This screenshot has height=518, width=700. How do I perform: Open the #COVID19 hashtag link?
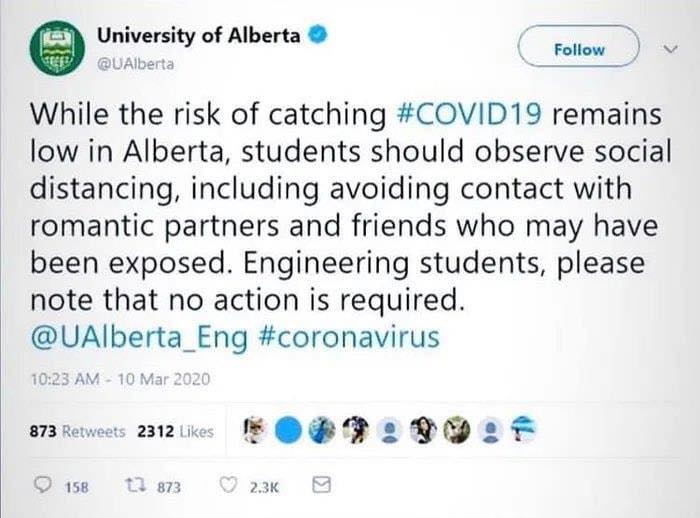pyautogui.click(x=469, y=114)
